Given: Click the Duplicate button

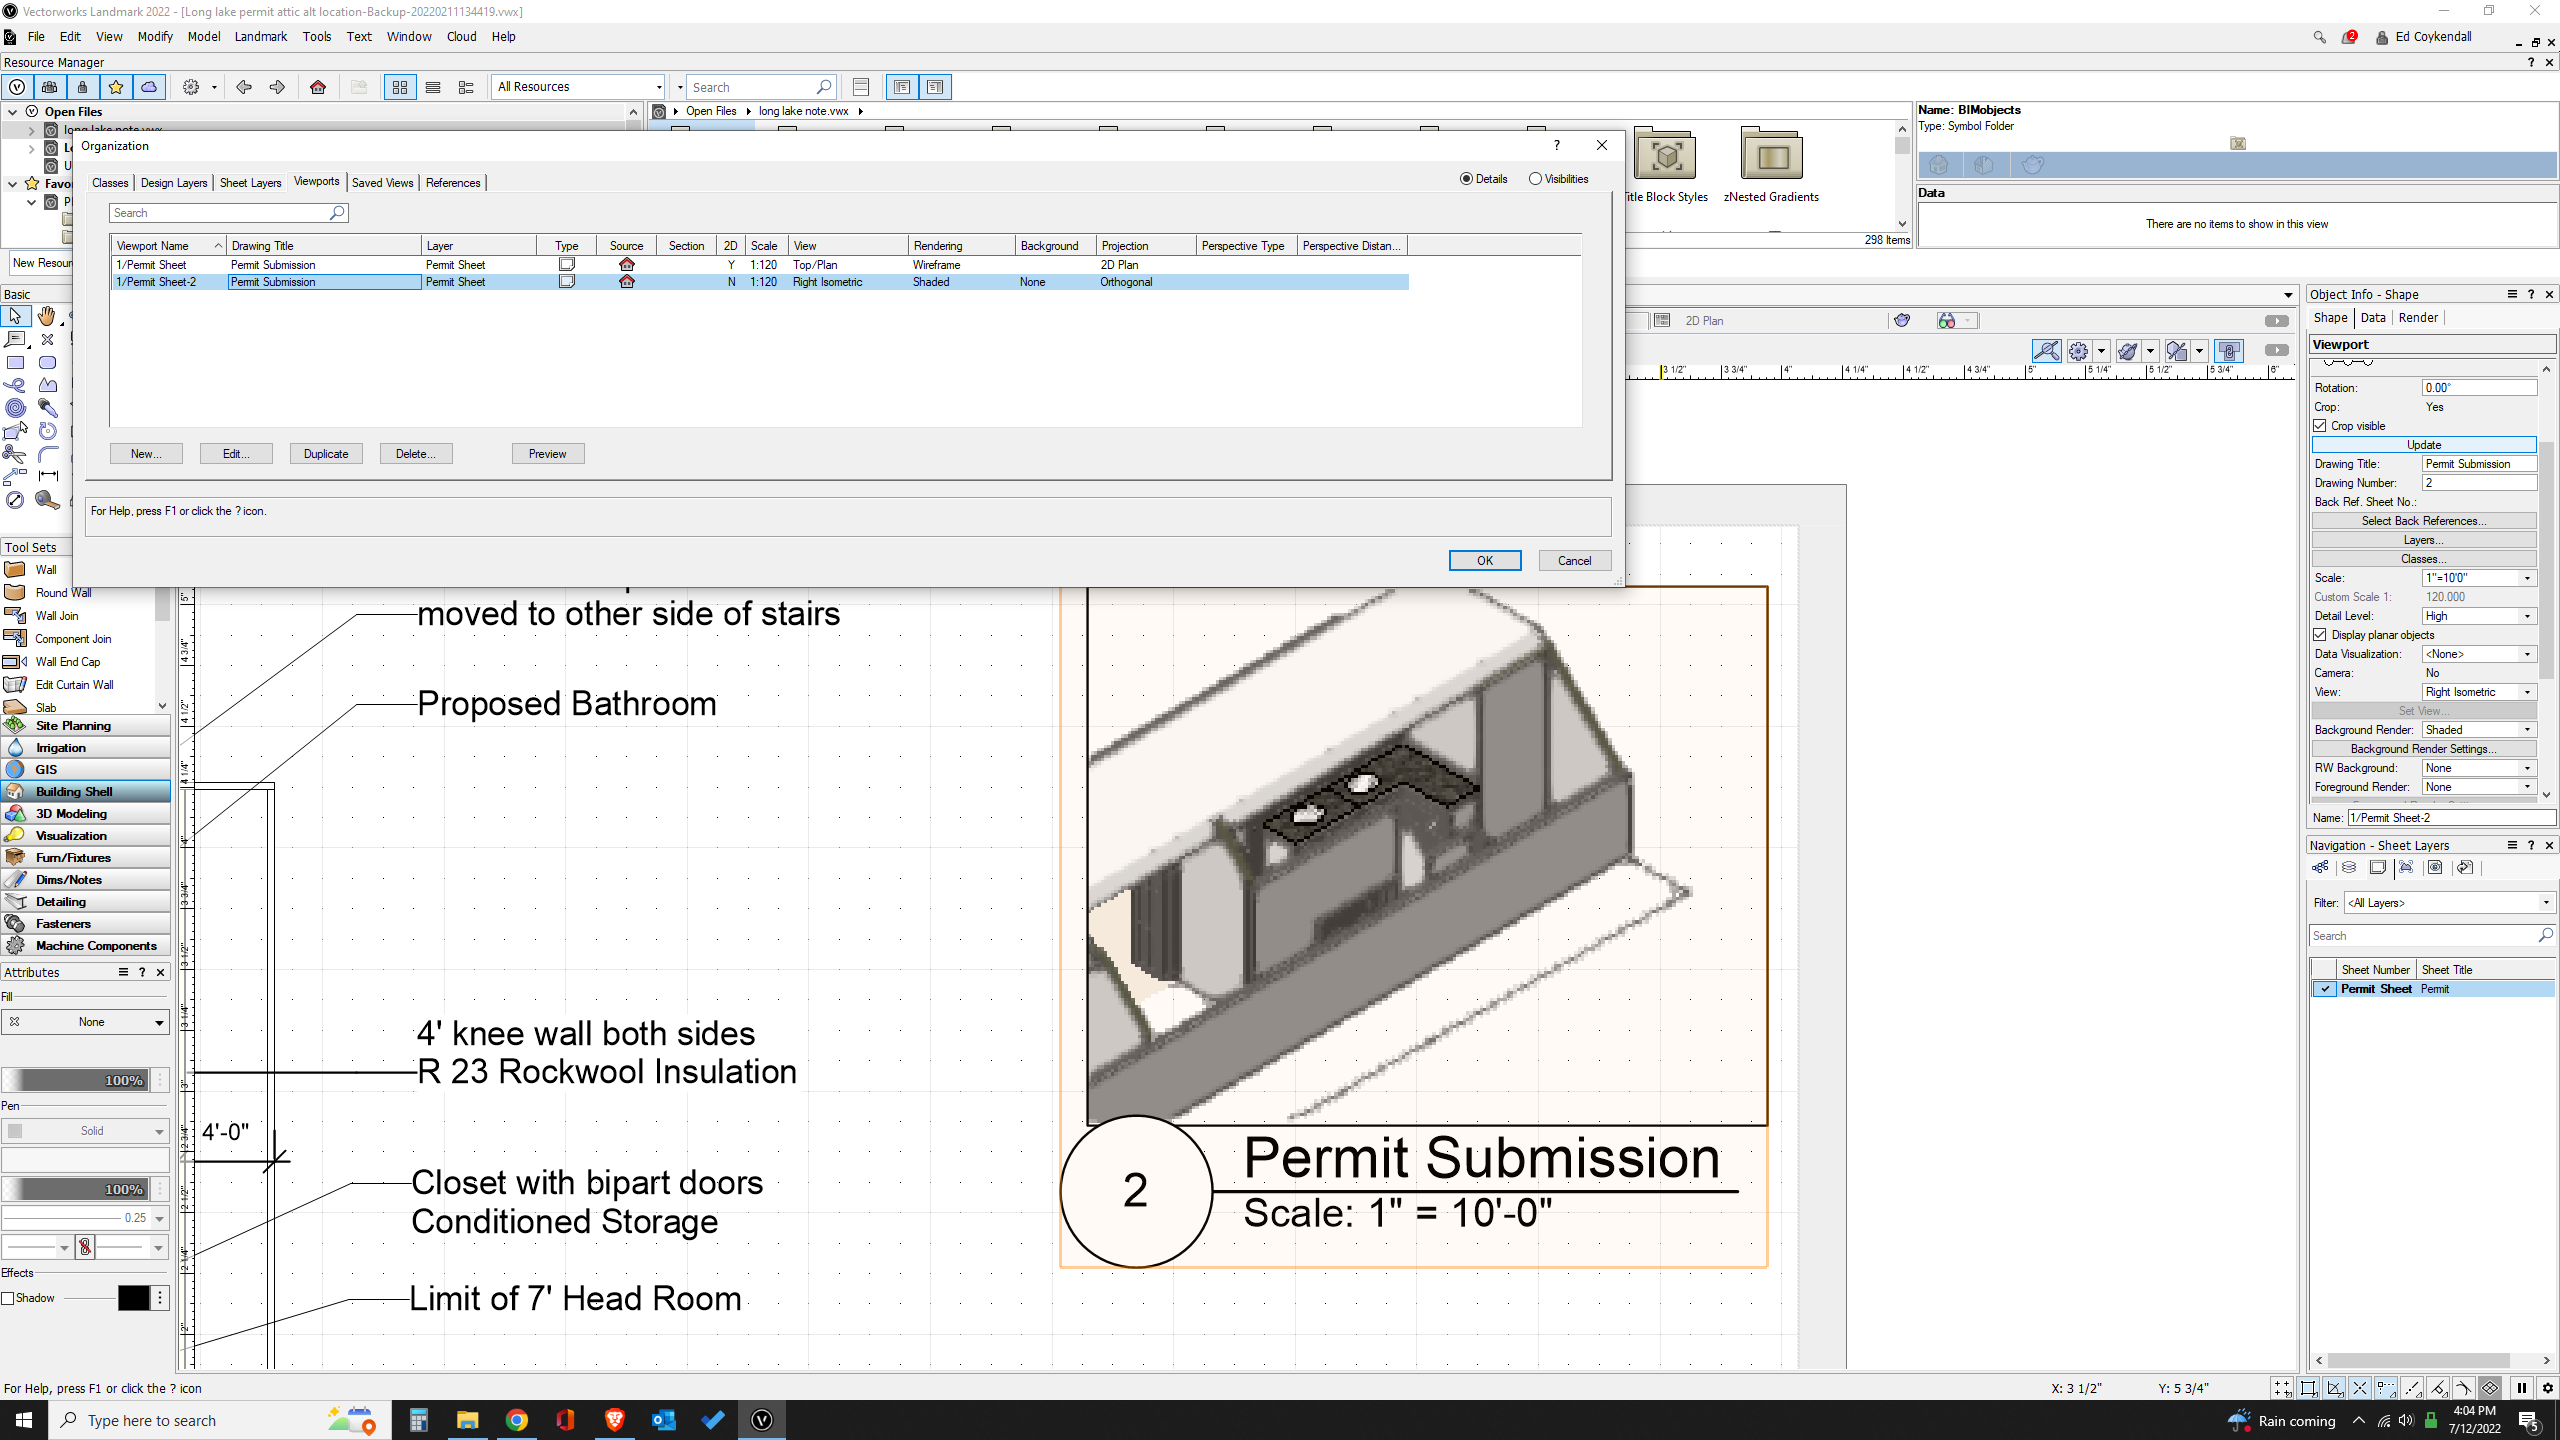Looking at the screenshot, I should pos(326,454).
